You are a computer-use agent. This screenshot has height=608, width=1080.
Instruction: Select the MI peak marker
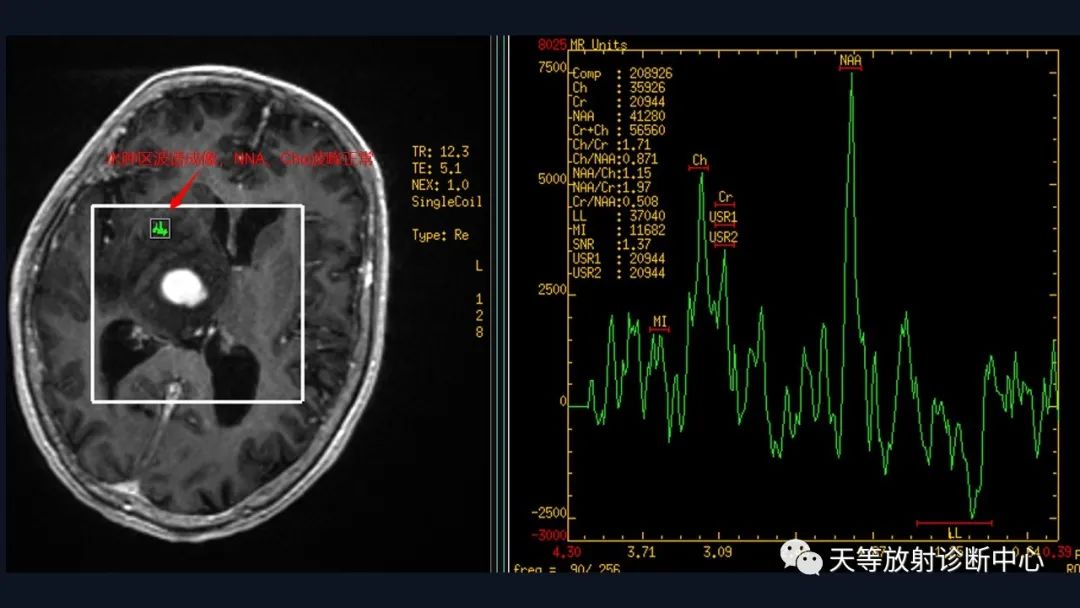click(659, 323)
